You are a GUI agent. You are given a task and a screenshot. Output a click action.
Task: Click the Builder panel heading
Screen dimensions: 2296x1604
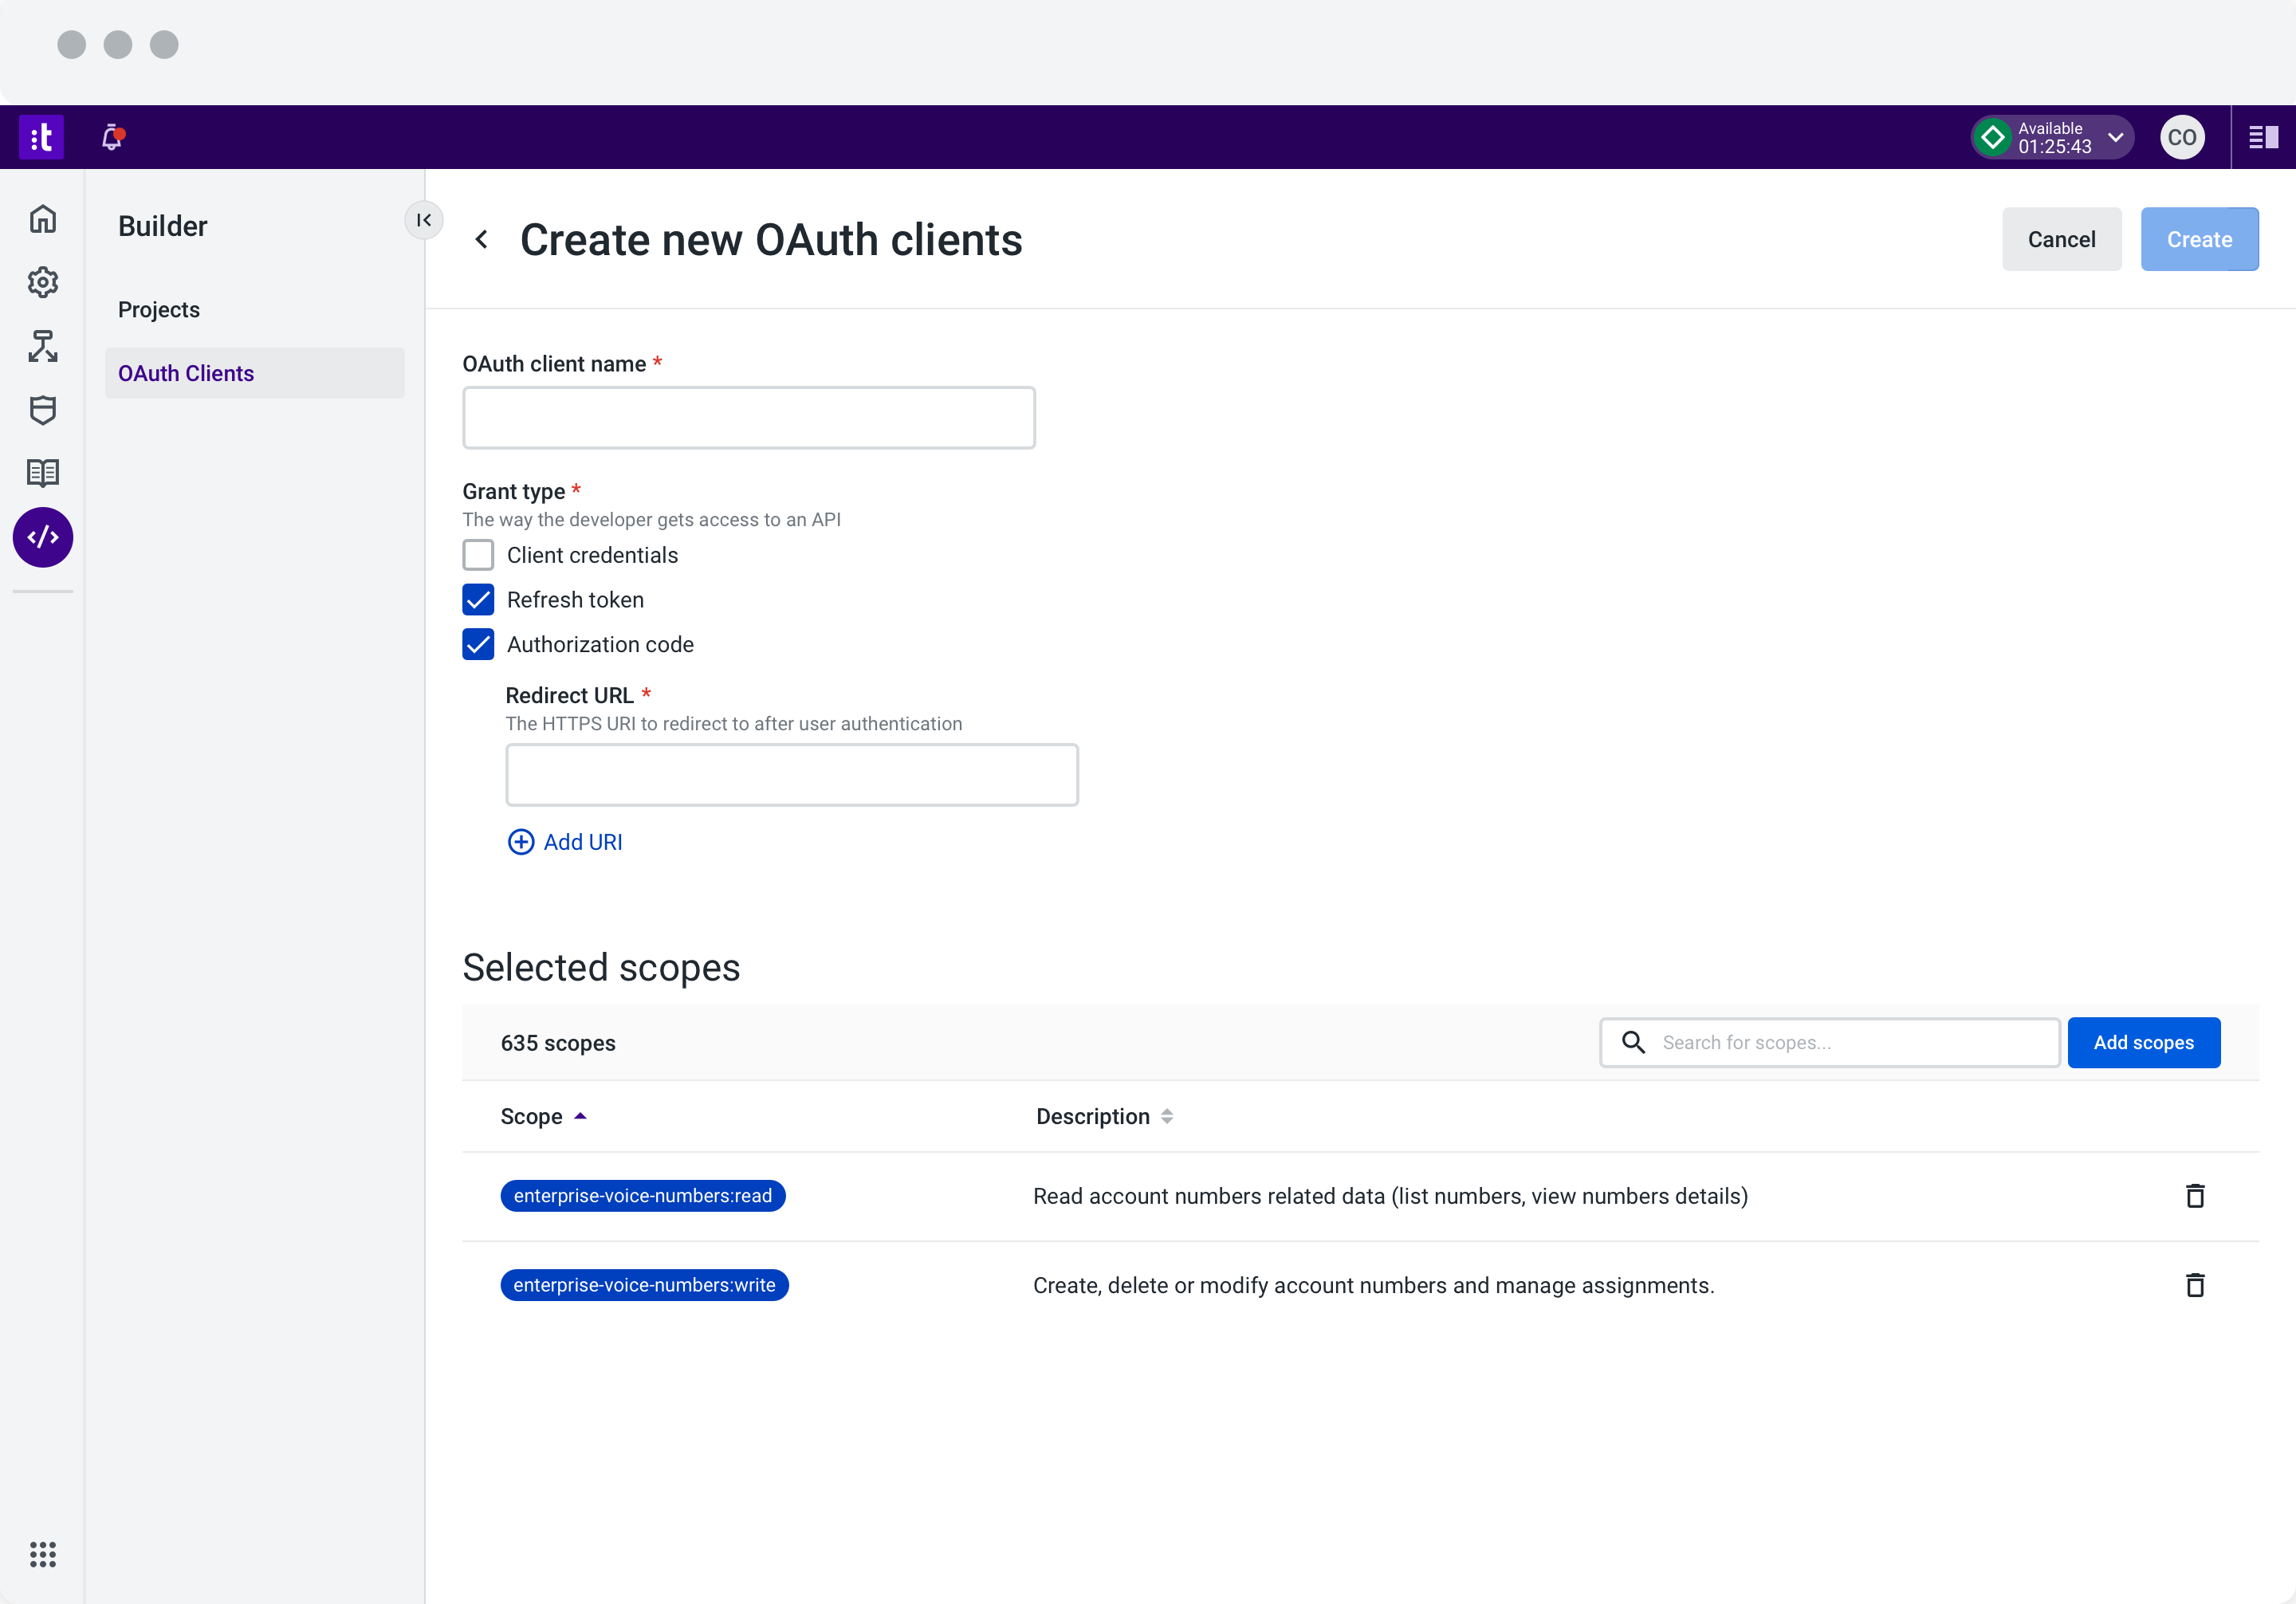click(x=163, y=226)
